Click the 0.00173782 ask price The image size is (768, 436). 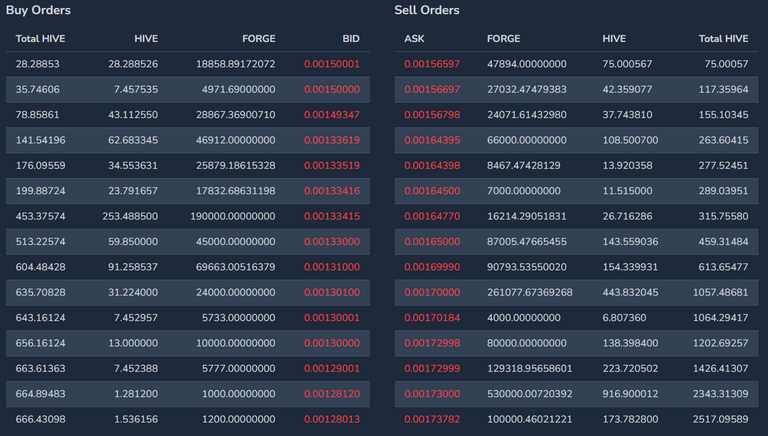[x=432, y=419]
